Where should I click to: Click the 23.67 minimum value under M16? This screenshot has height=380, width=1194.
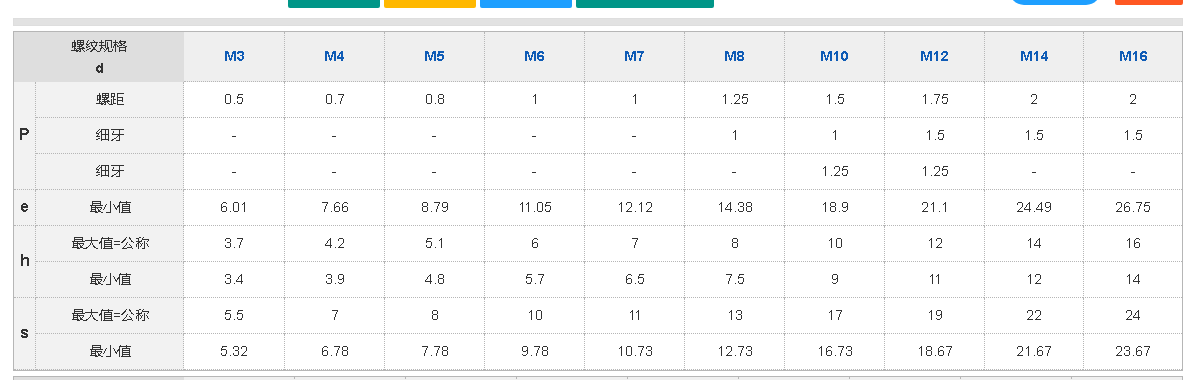click(1133, 351)
